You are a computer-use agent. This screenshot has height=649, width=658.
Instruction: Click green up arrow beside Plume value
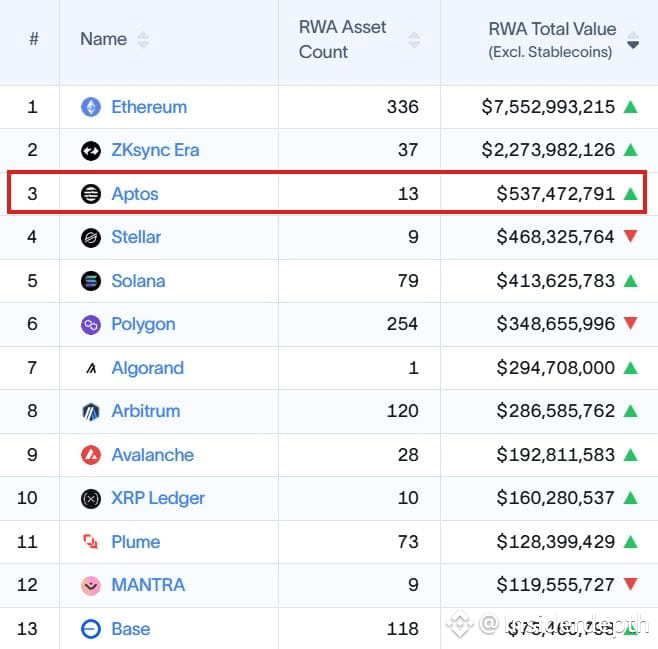pos(631,542)
